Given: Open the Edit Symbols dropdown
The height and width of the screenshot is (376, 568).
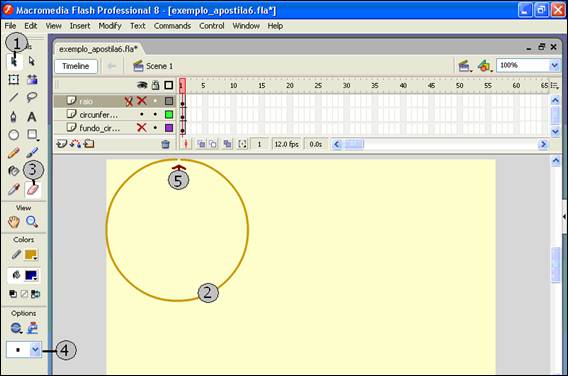Looking at the screenshot, I should pos(485,66).
